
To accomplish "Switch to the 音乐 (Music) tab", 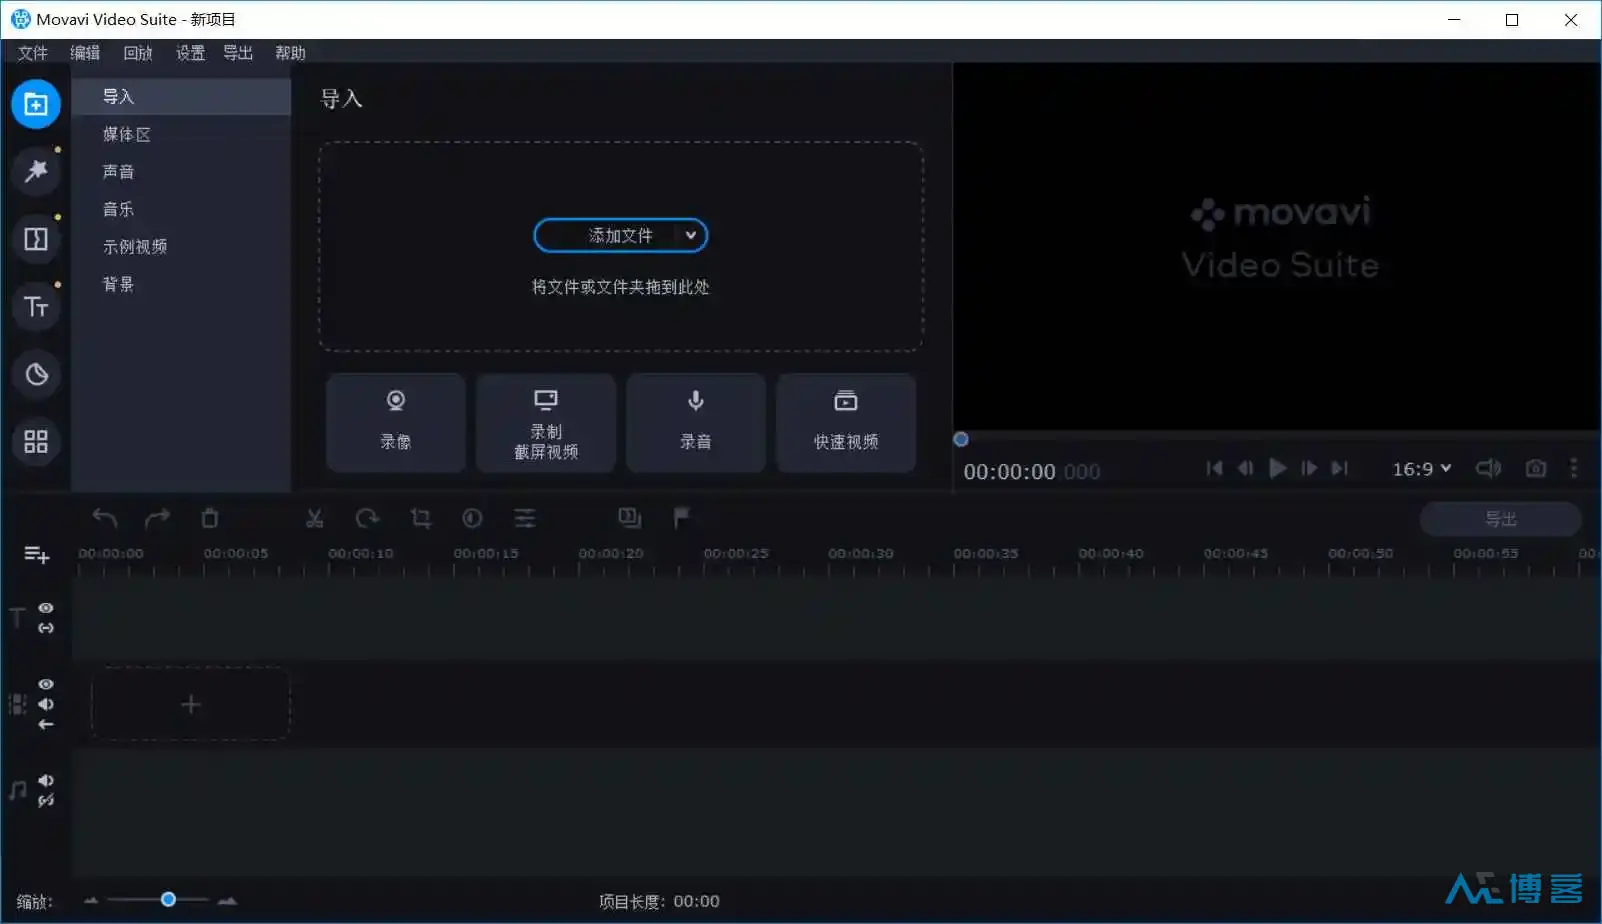I will pyautogui.click(x=118, y=209).
